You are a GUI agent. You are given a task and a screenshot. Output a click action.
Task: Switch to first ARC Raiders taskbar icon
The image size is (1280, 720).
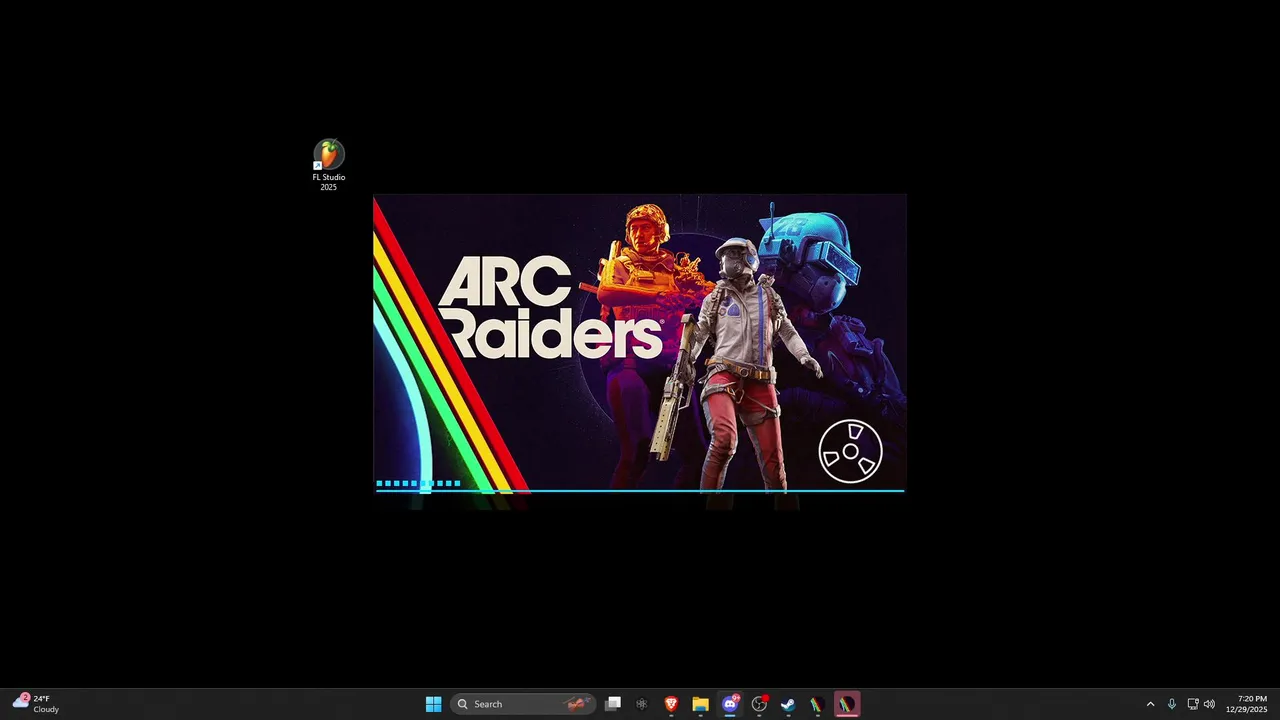817,704
